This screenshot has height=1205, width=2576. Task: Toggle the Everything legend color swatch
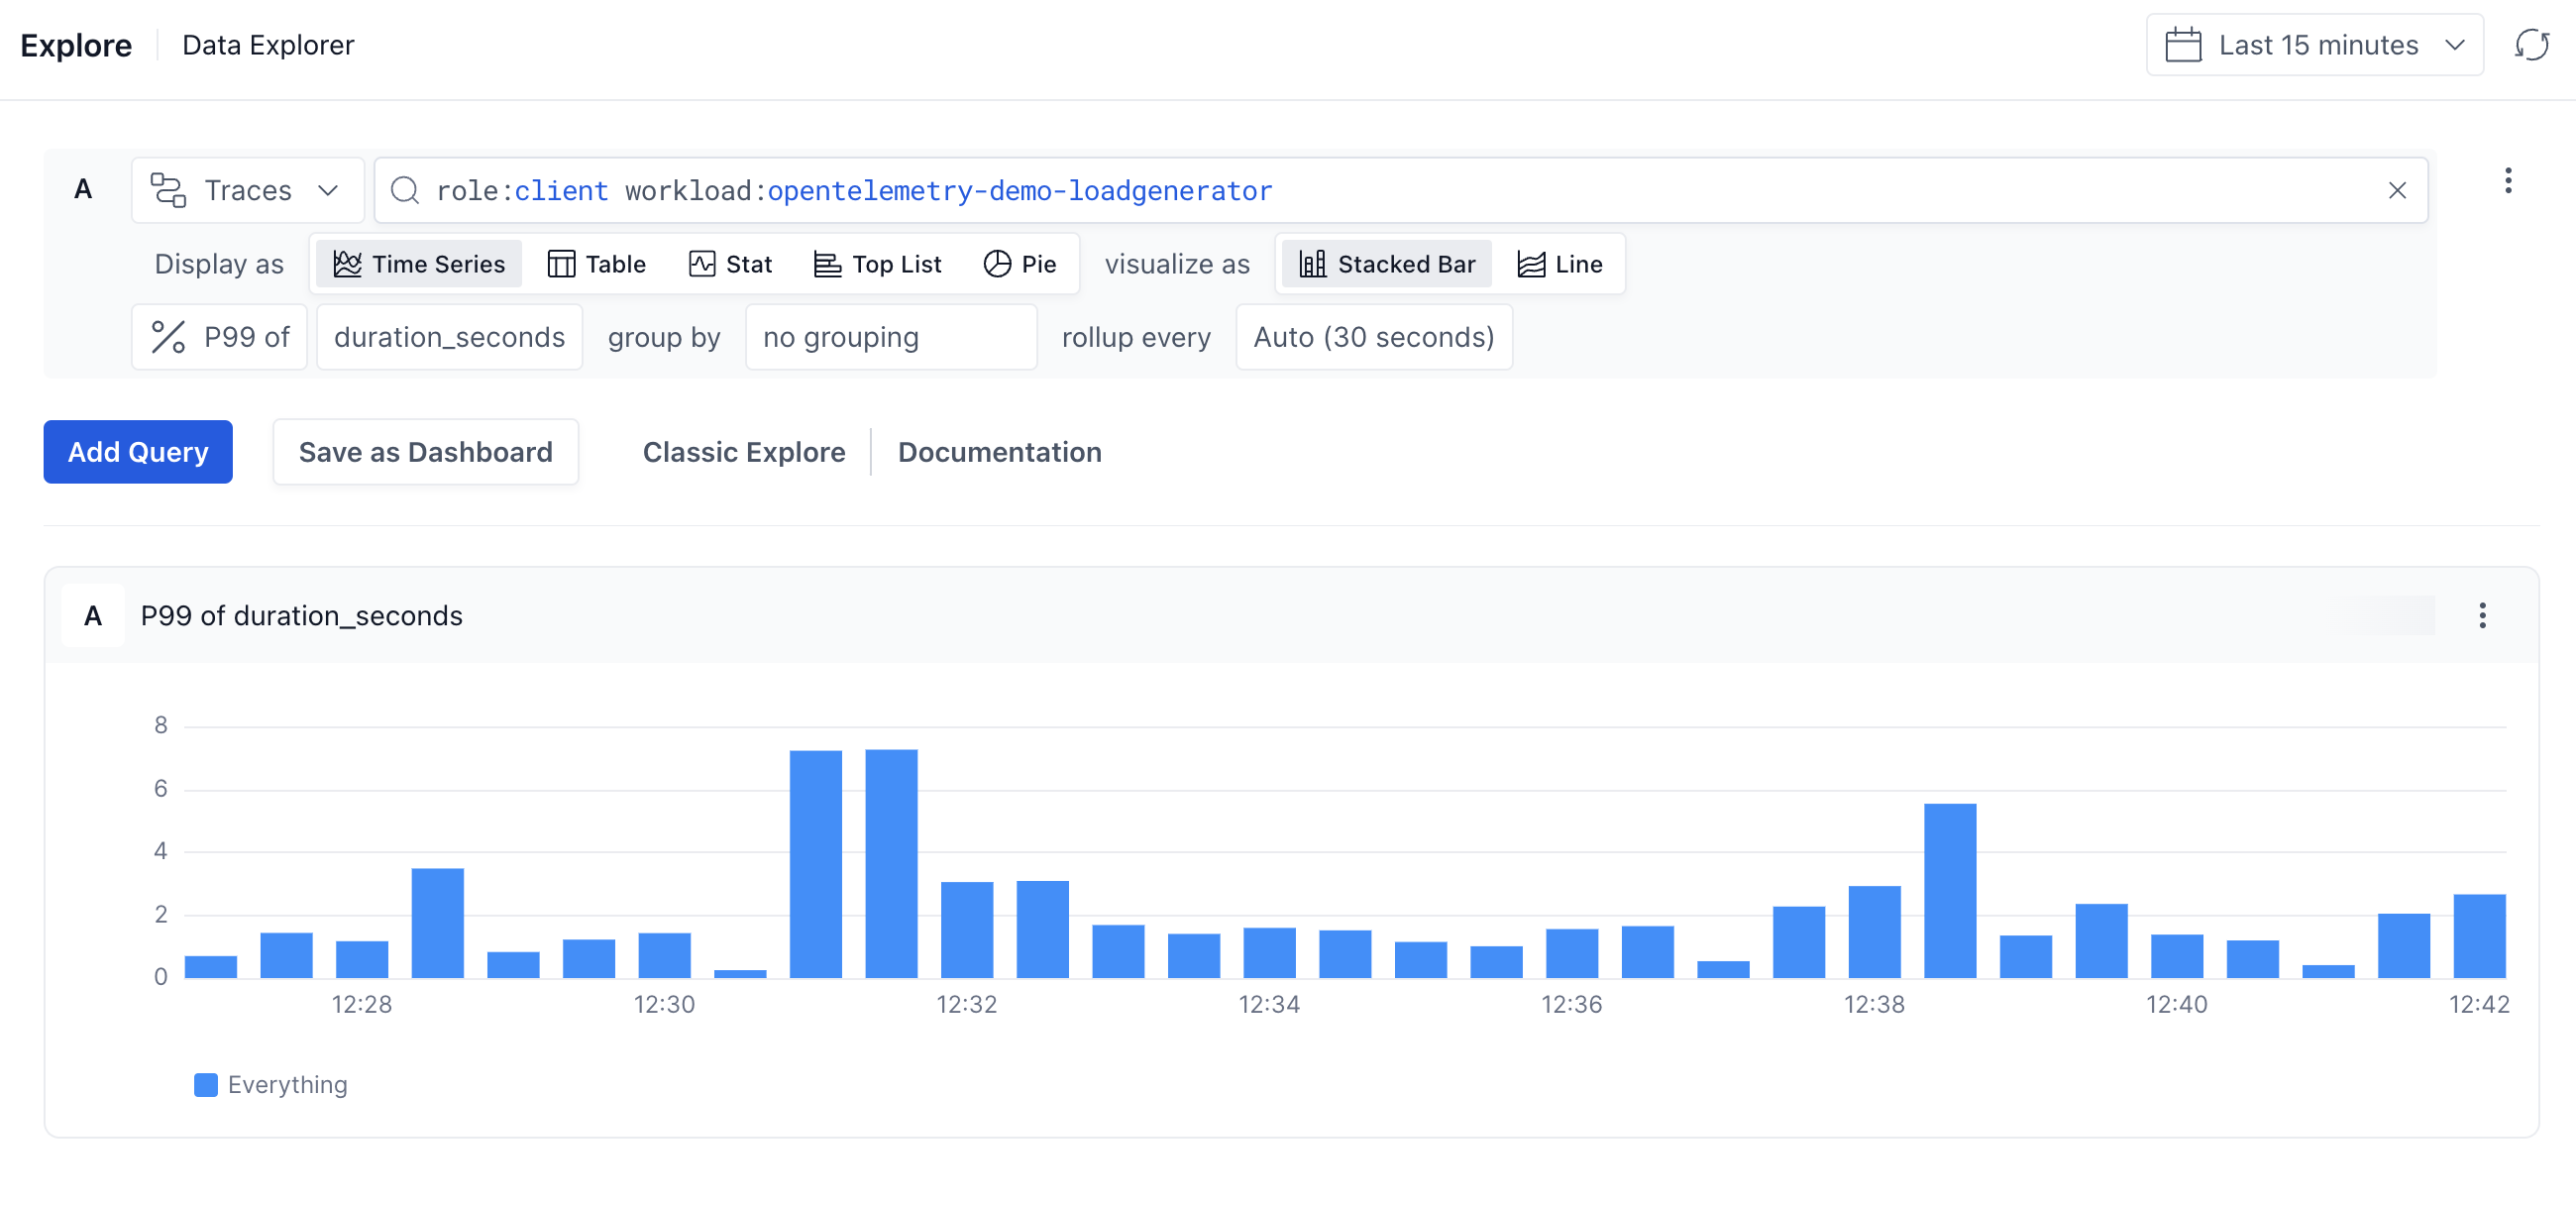pyautogui.click(x=206, y=1084)
